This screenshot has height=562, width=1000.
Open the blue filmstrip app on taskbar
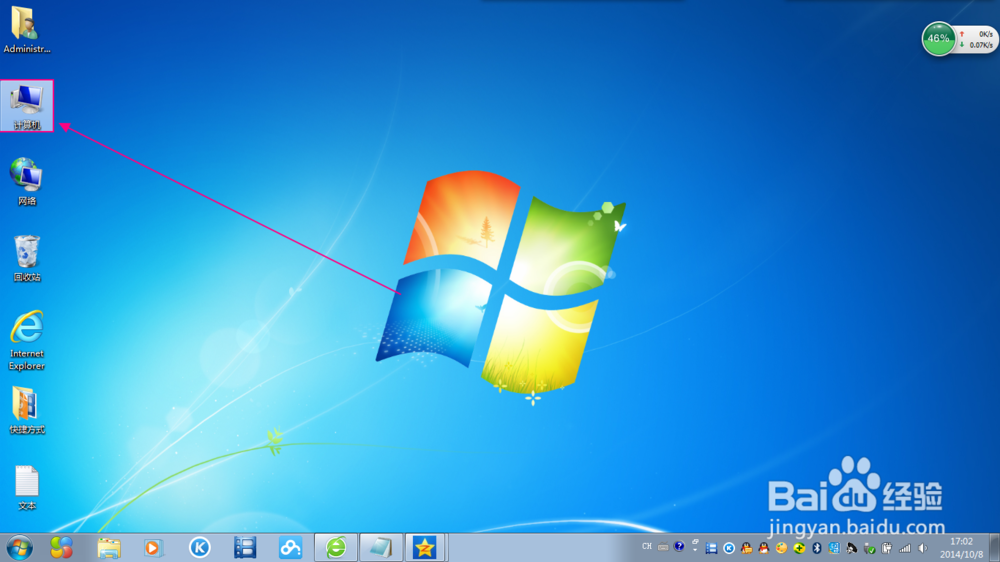[x=245, y=548]
